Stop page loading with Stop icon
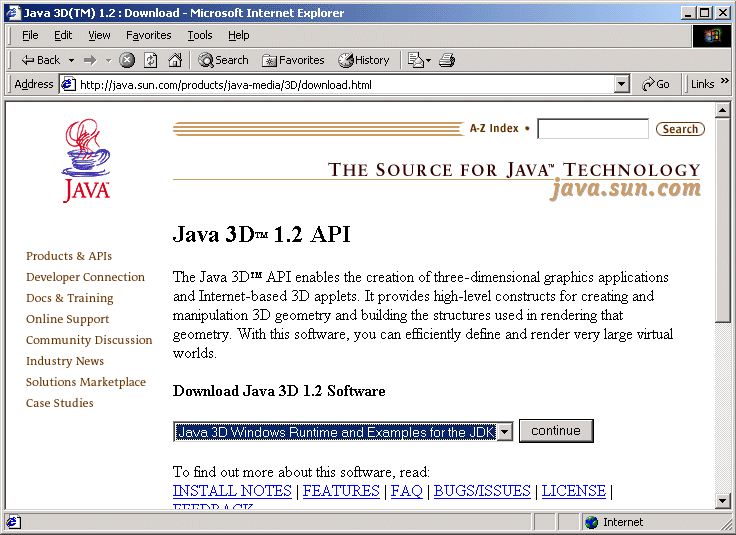This screenshot has width=736, height=535. 127,60
